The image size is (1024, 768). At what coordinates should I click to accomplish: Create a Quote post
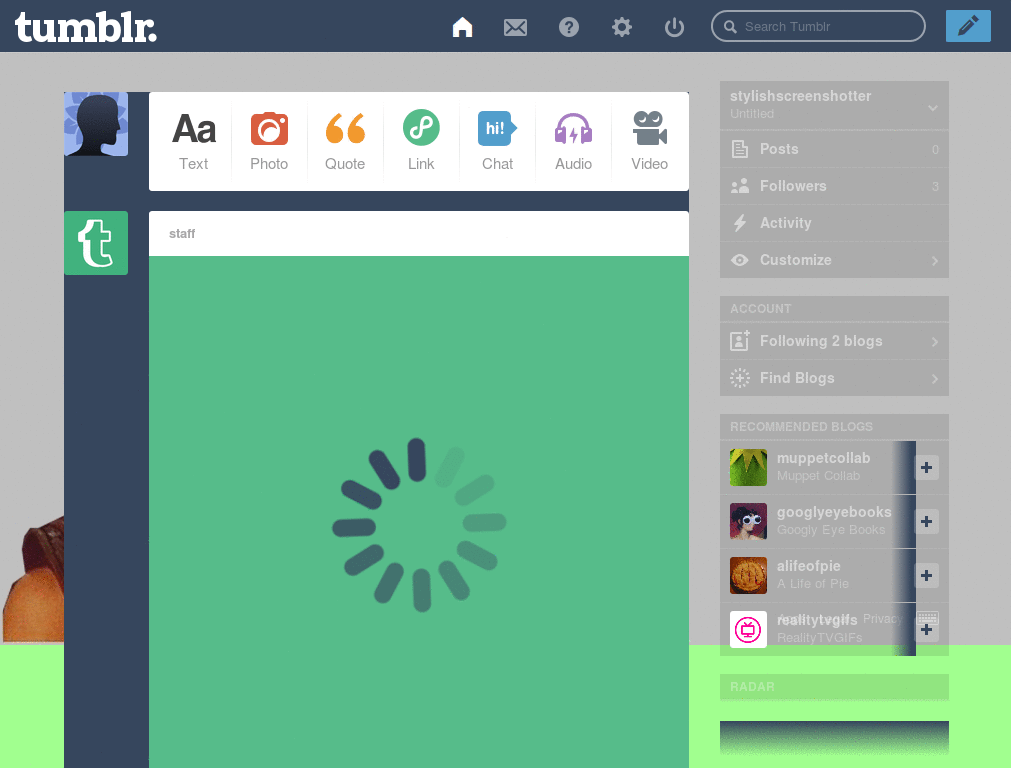[x=345, y=142]
